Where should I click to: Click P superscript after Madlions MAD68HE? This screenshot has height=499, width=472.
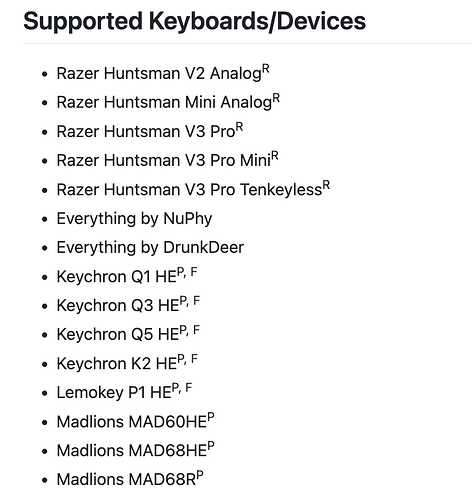pos(211,447)
